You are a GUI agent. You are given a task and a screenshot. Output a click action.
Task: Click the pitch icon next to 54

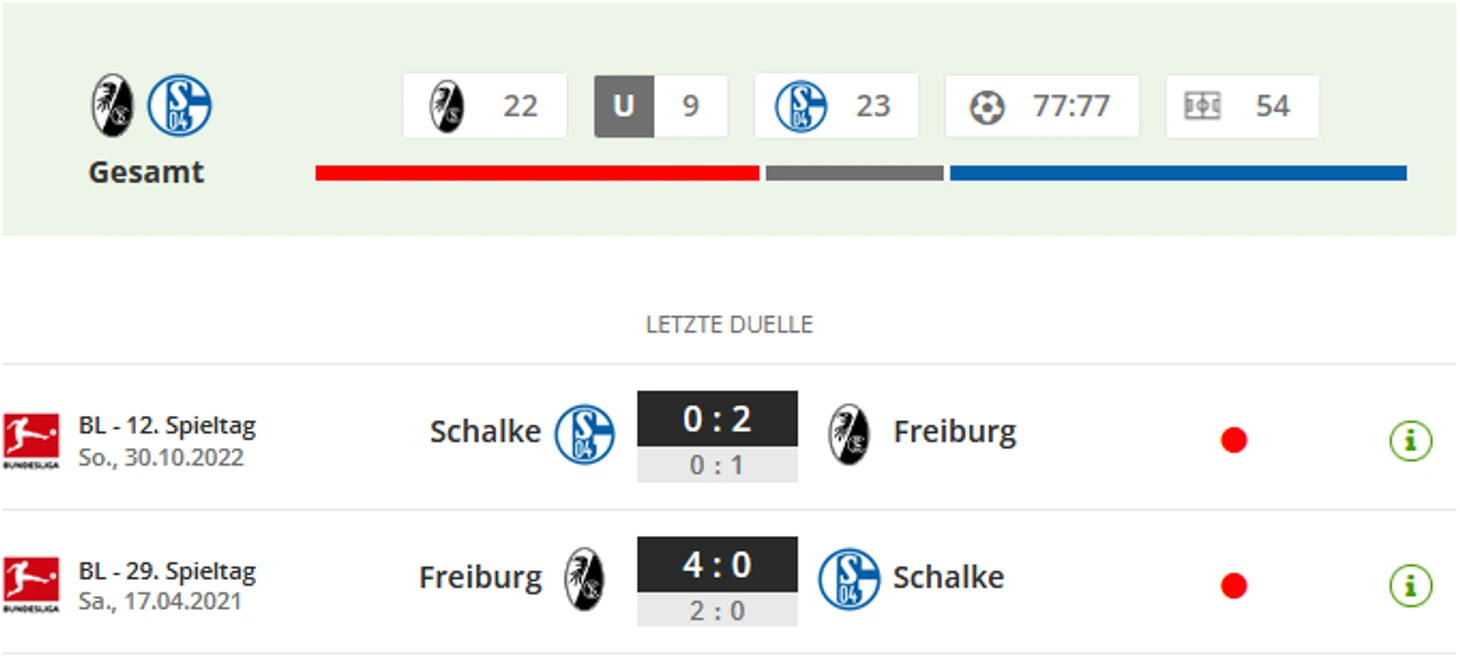pyautogui.click(x=1202, y=106)
